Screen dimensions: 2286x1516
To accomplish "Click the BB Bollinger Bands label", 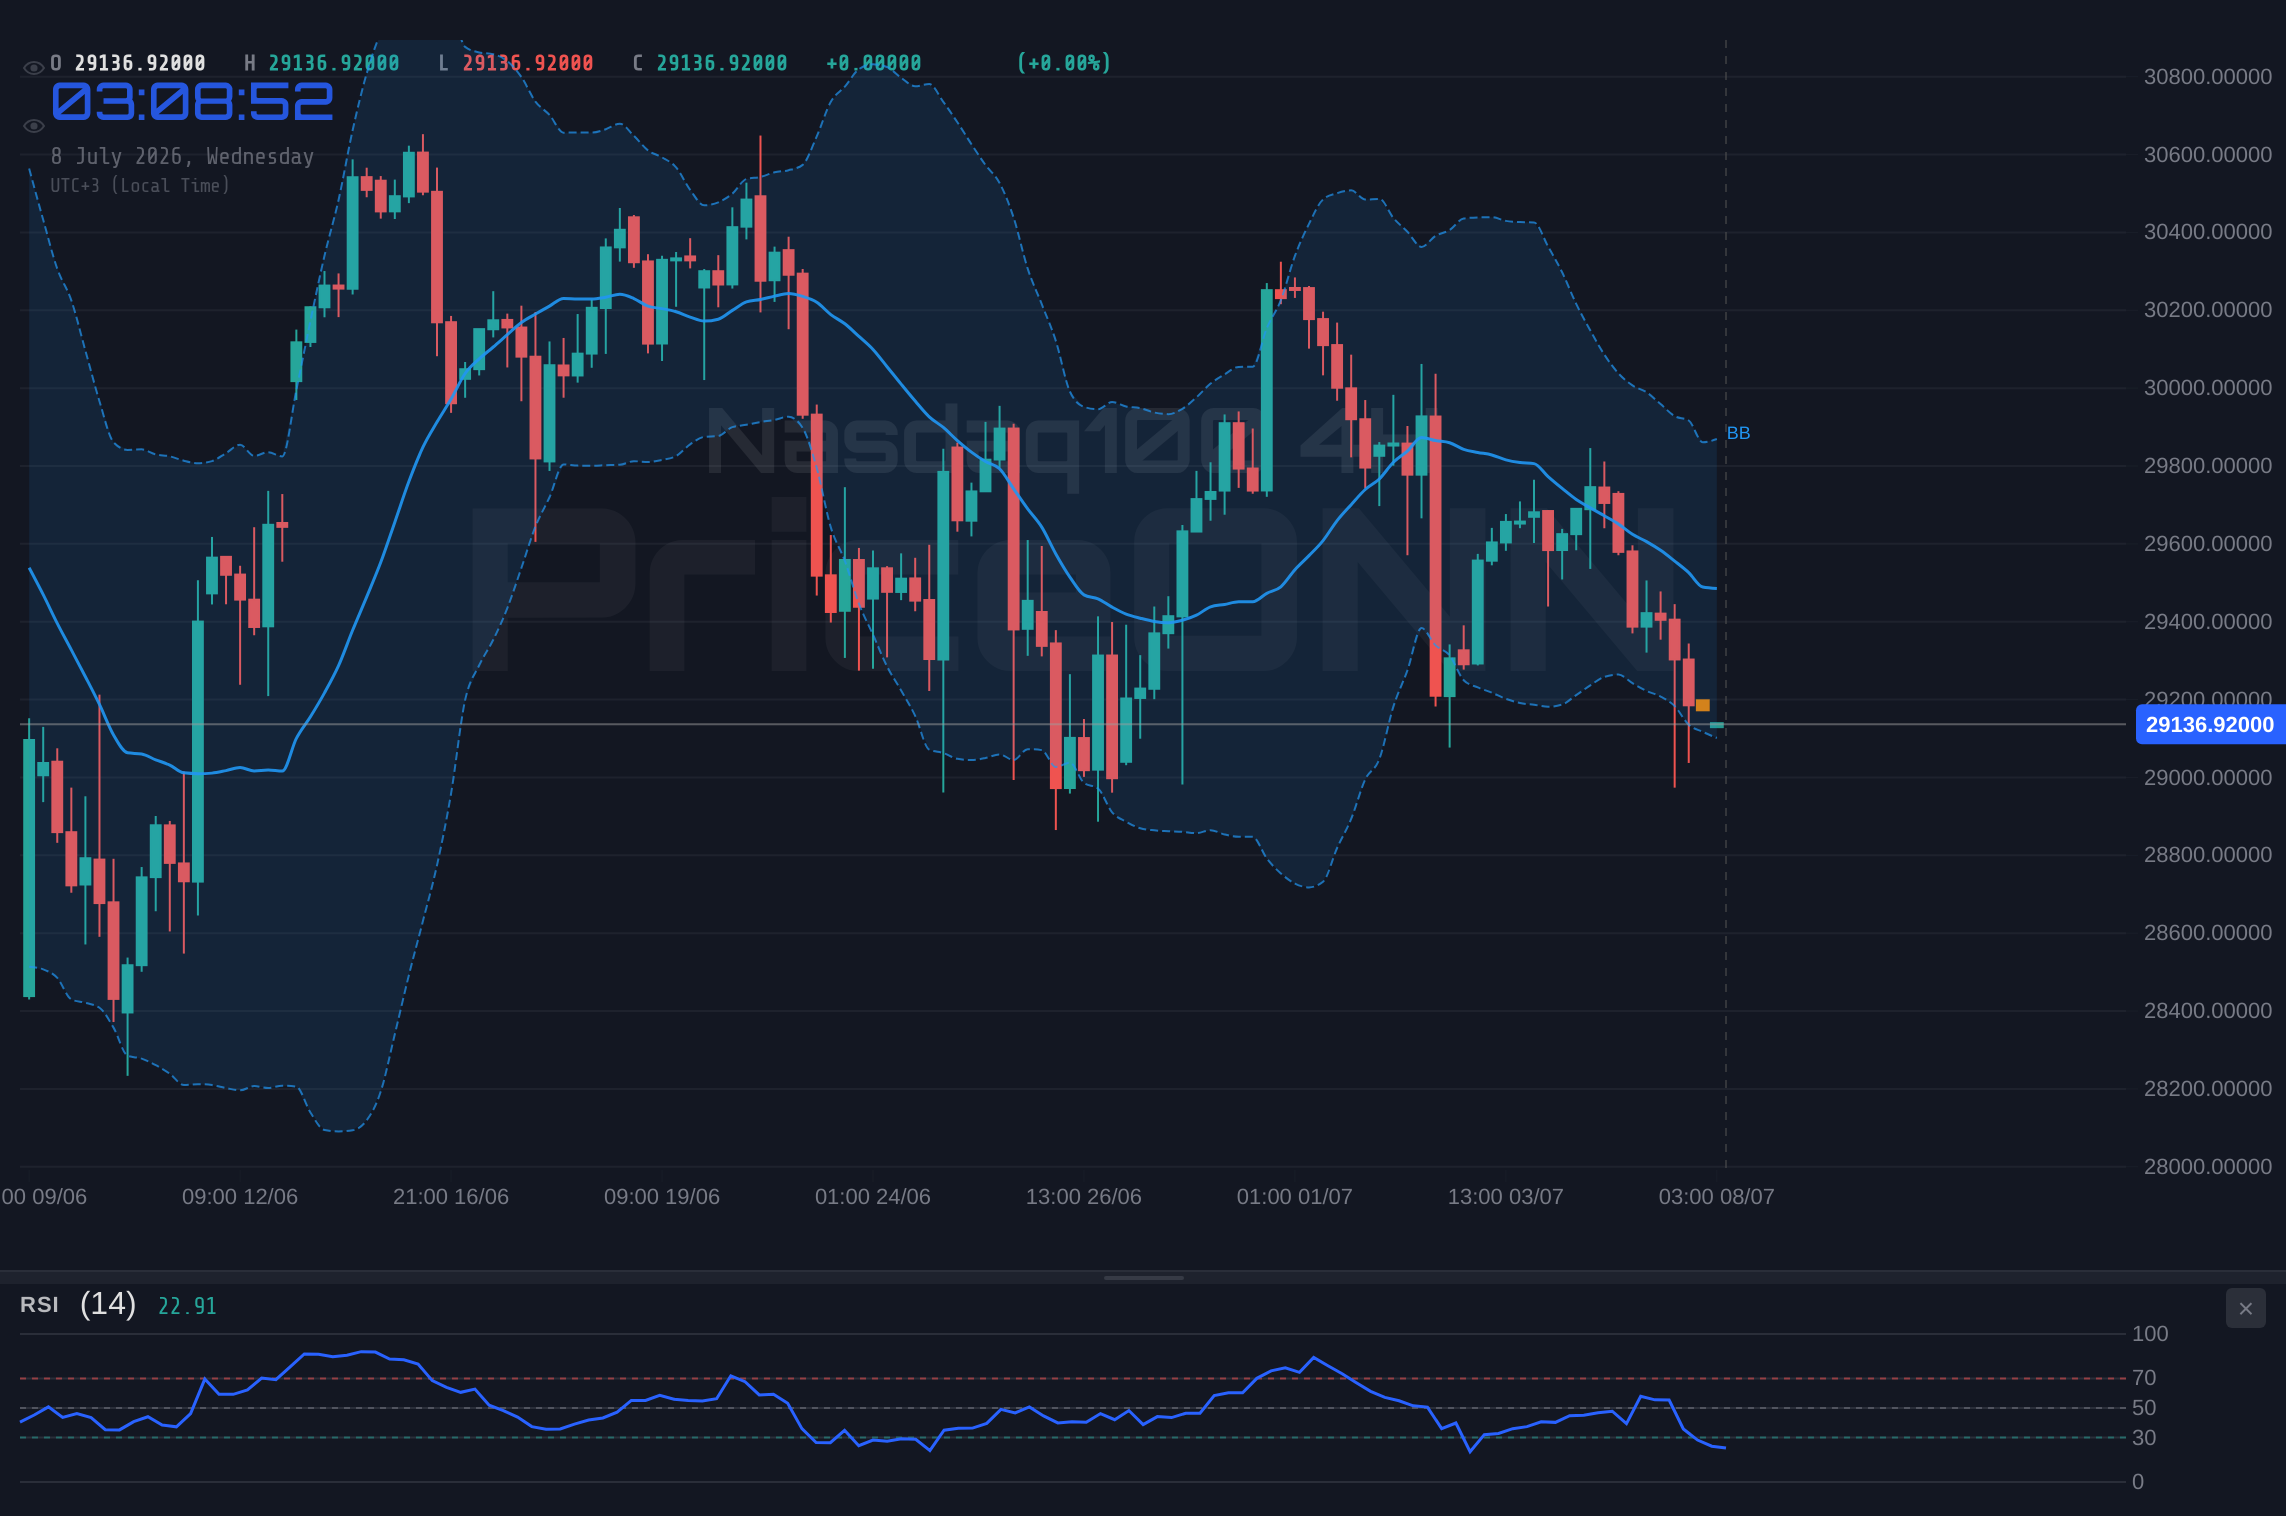I will [x=1738, y=433].
